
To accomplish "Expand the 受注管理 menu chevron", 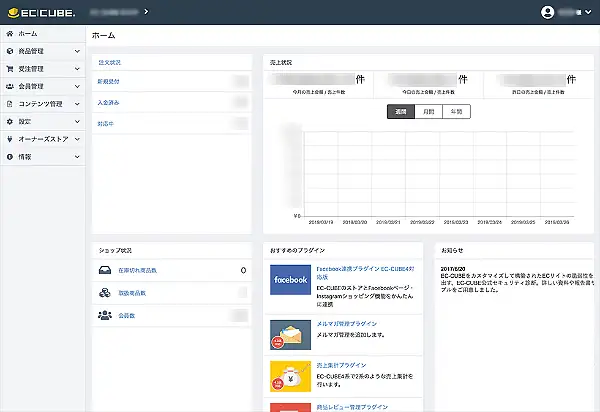I will 77,69.
